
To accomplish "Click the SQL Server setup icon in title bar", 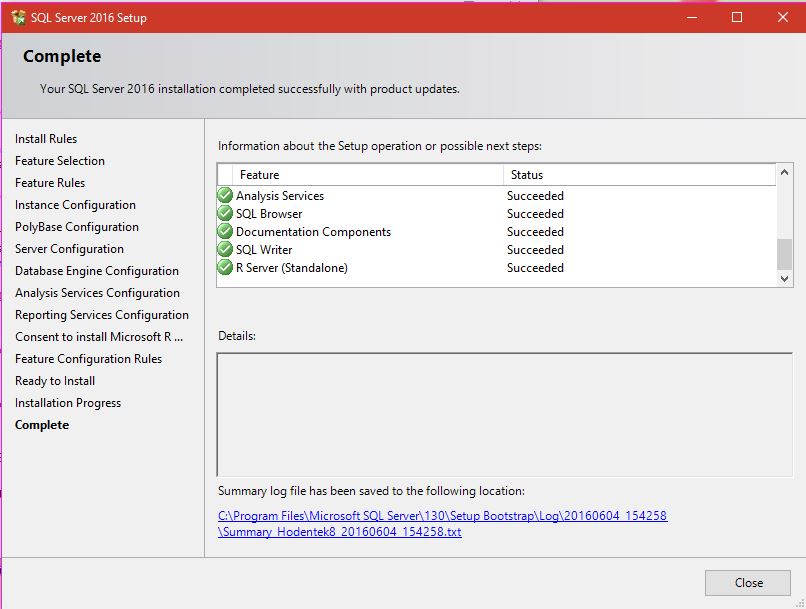I will [x=17, y=17].
